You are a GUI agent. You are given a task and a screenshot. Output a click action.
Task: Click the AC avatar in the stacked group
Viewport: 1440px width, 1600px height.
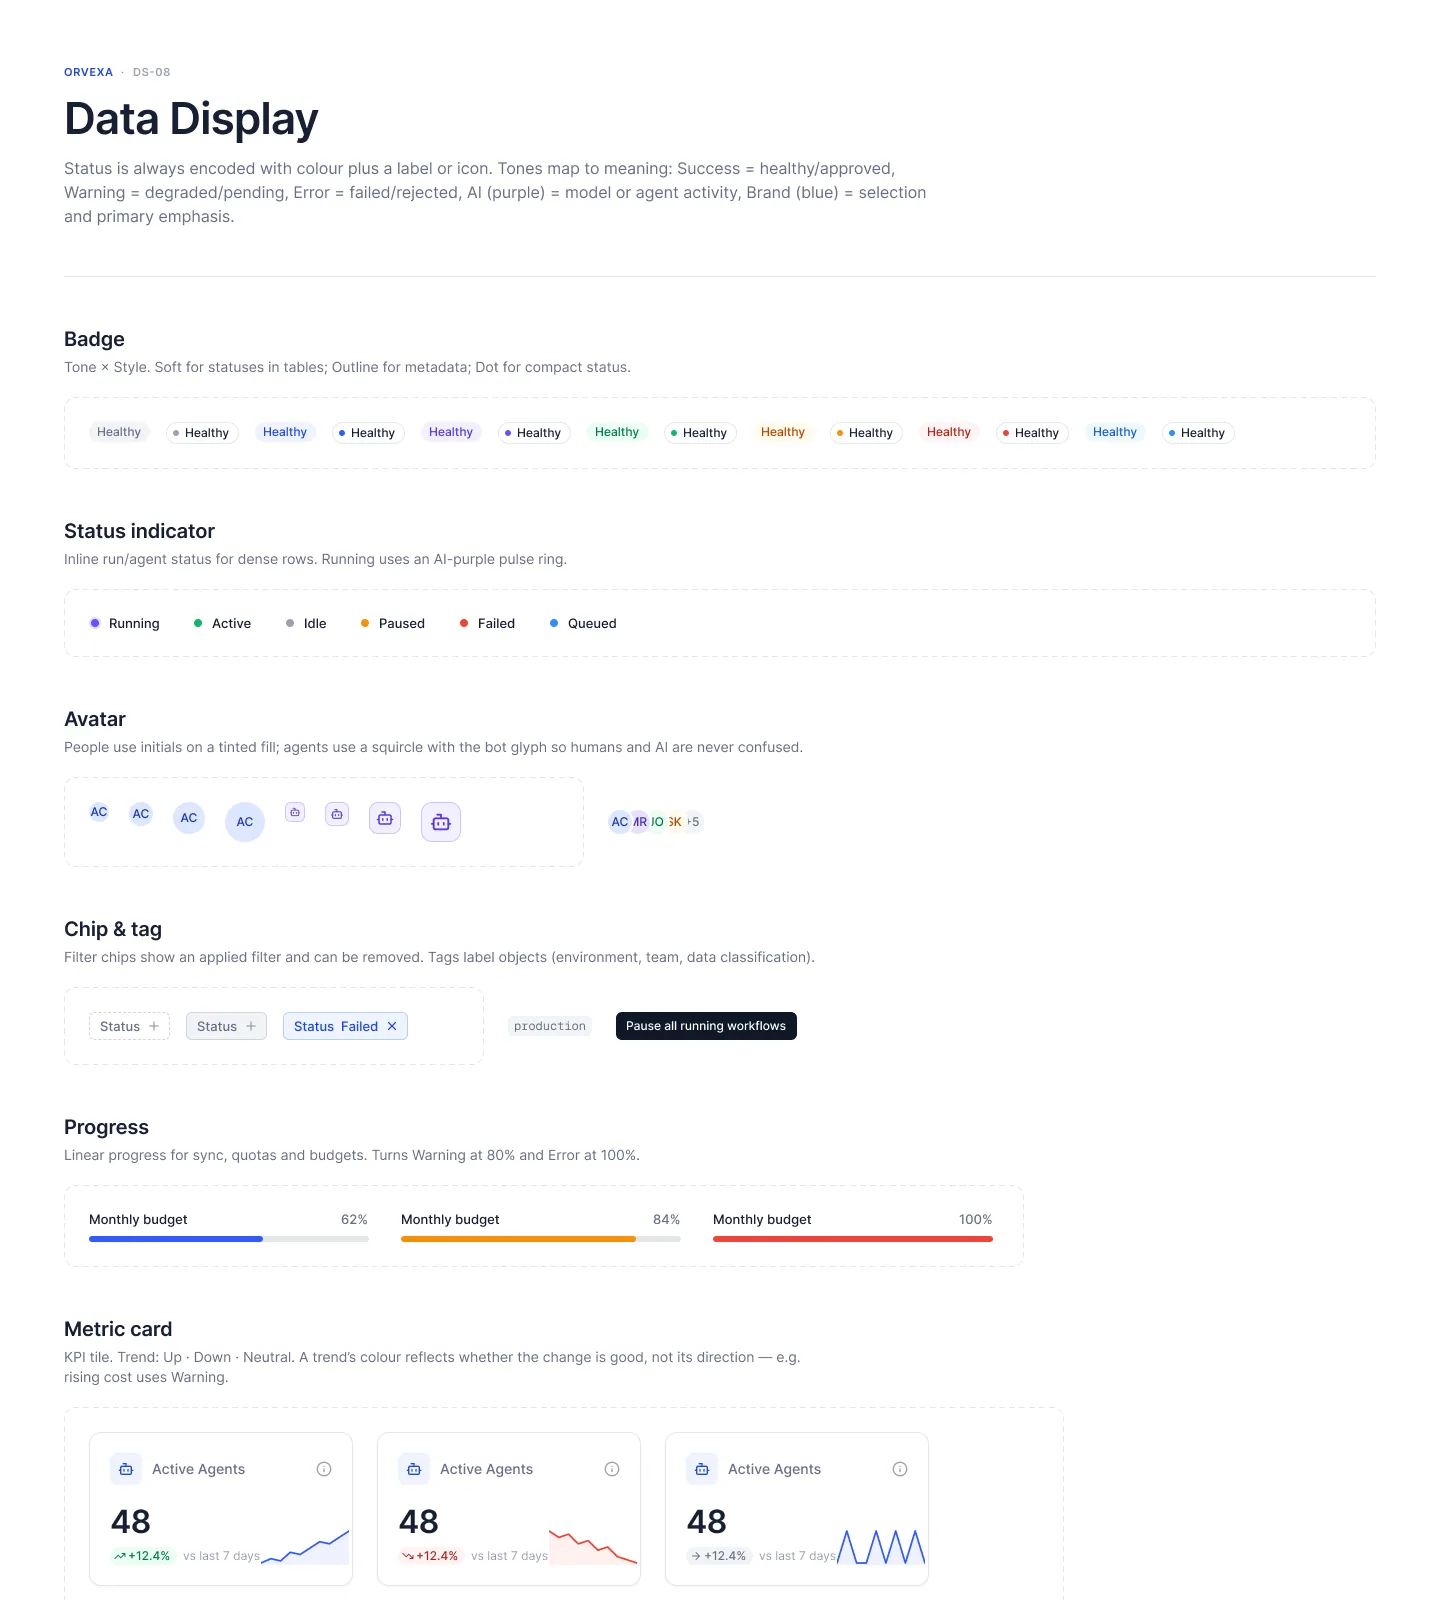(620, 822)
